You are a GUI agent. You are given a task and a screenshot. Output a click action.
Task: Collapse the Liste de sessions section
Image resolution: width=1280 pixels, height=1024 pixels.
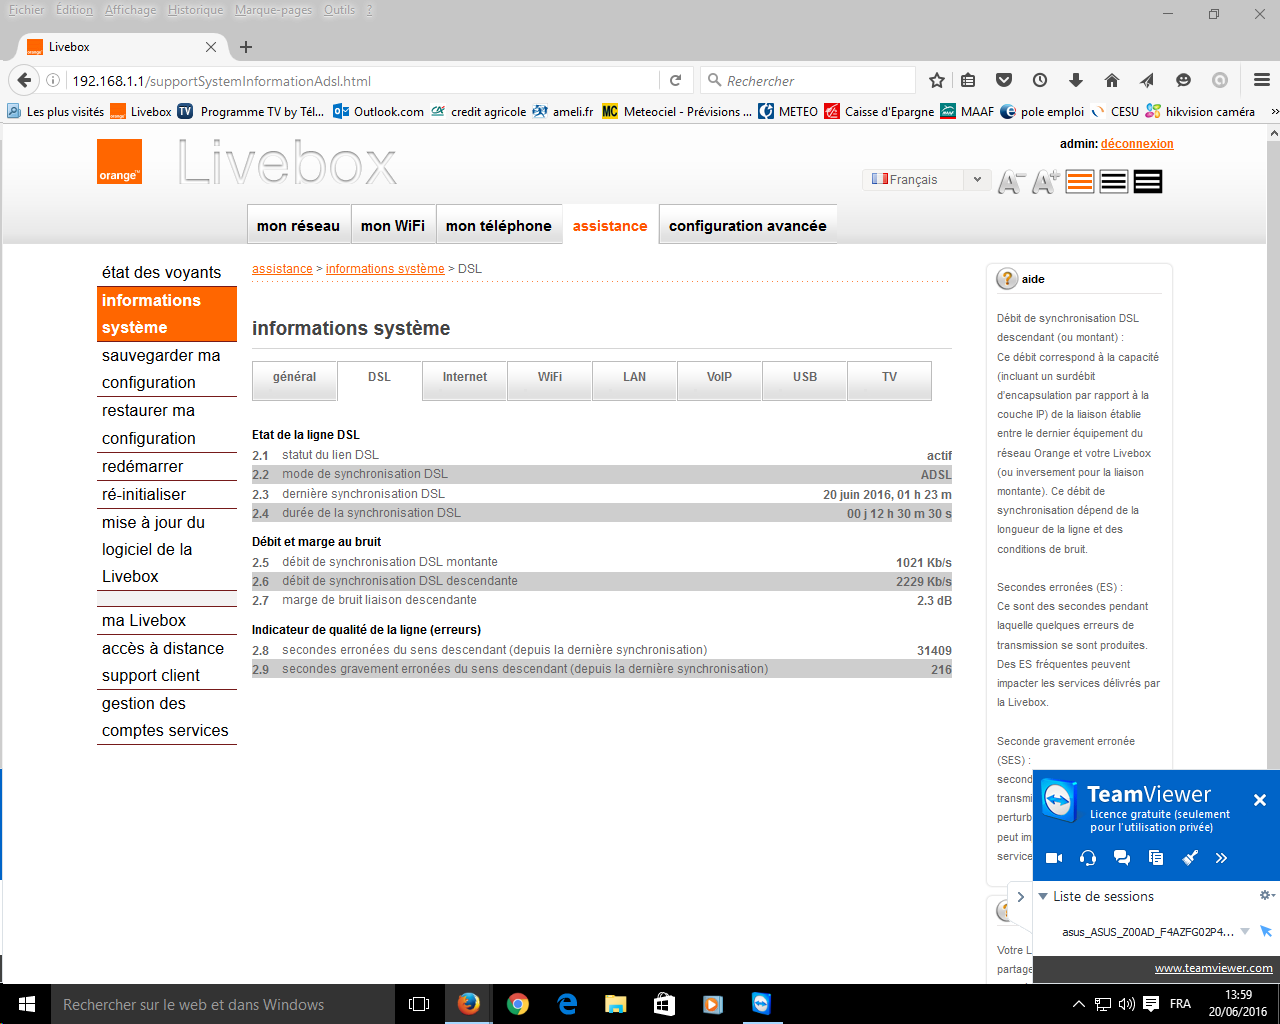click(1043, 896)
